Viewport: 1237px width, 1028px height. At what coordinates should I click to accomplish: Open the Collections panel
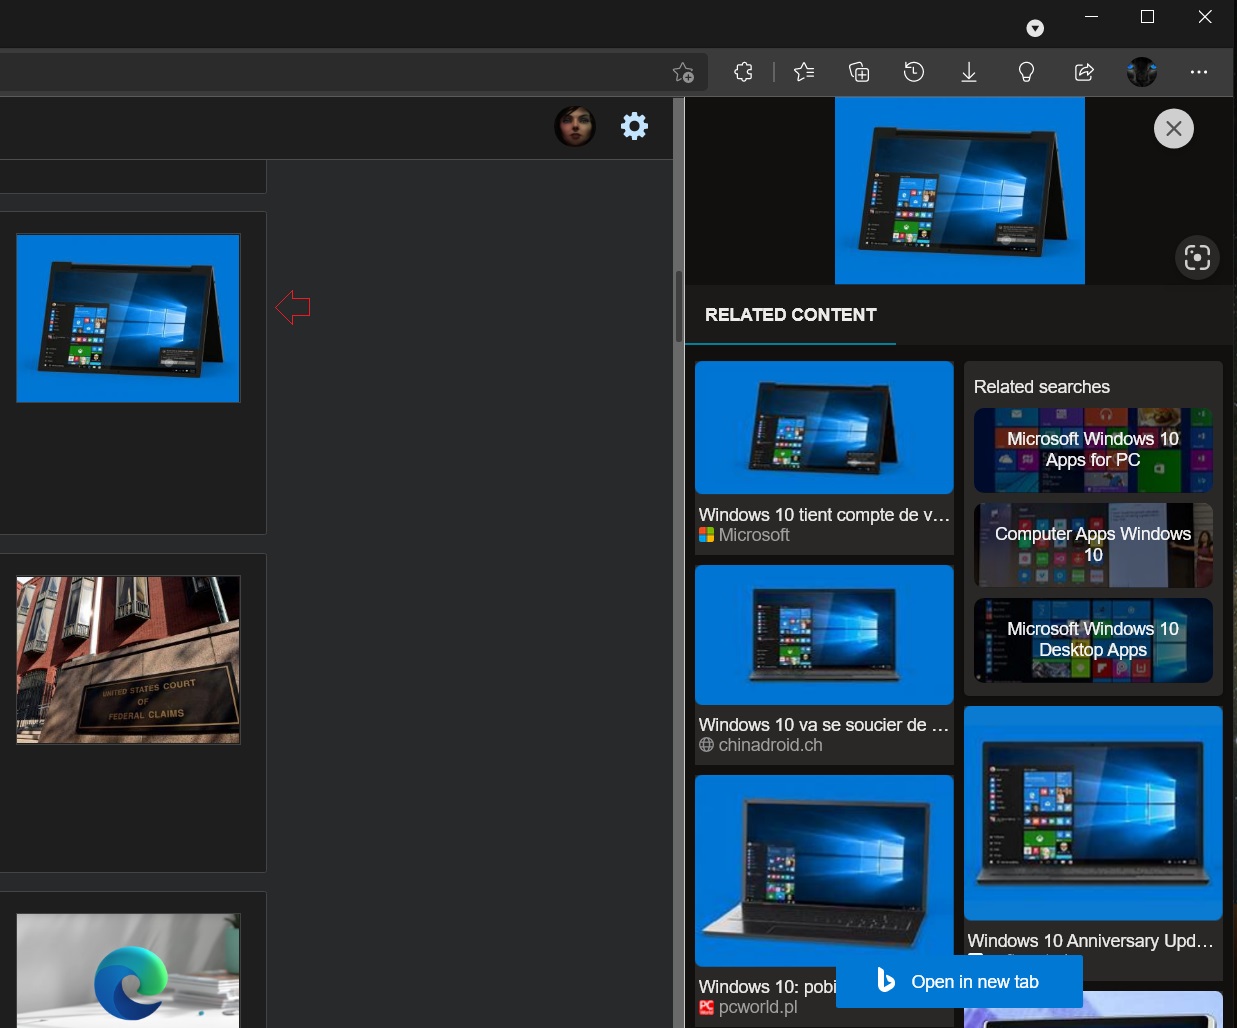859,72
